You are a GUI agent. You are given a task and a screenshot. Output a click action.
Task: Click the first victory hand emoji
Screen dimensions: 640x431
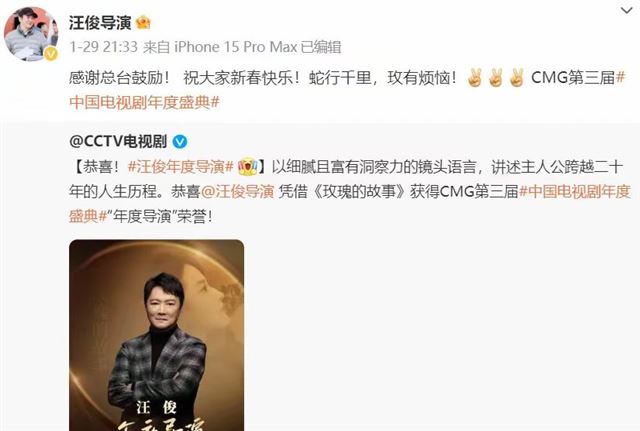tap(475, 78)
